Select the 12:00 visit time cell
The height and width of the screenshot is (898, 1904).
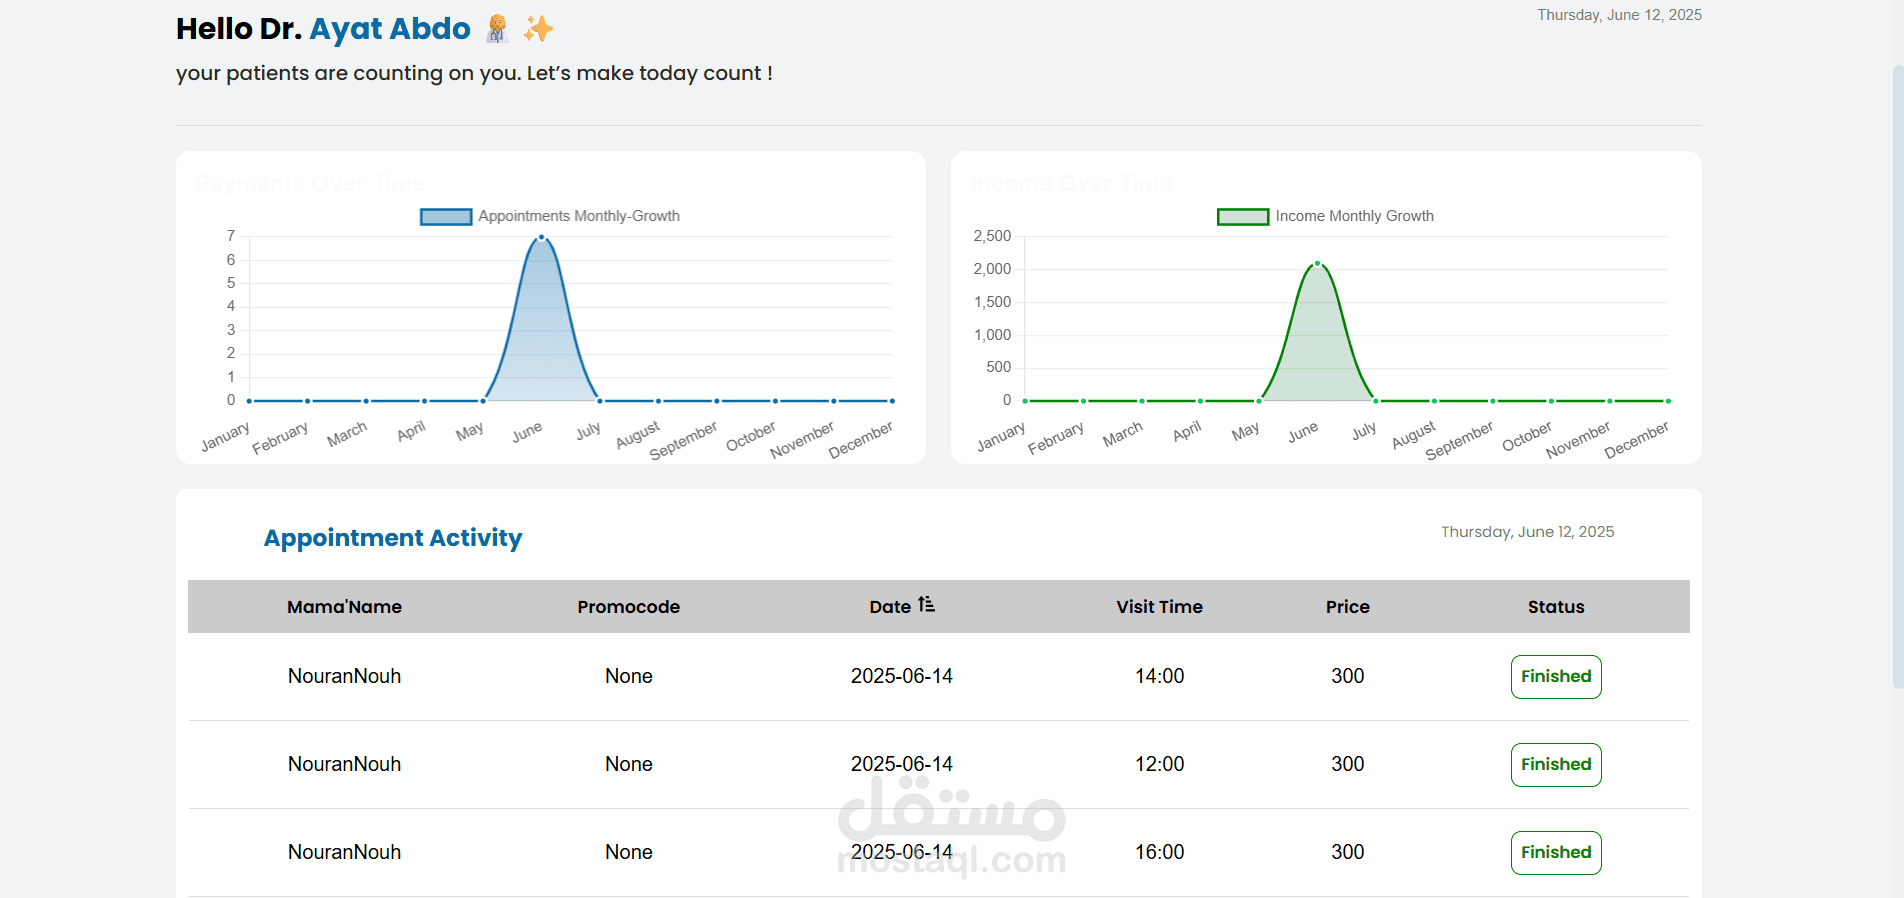click(1159, 764)
